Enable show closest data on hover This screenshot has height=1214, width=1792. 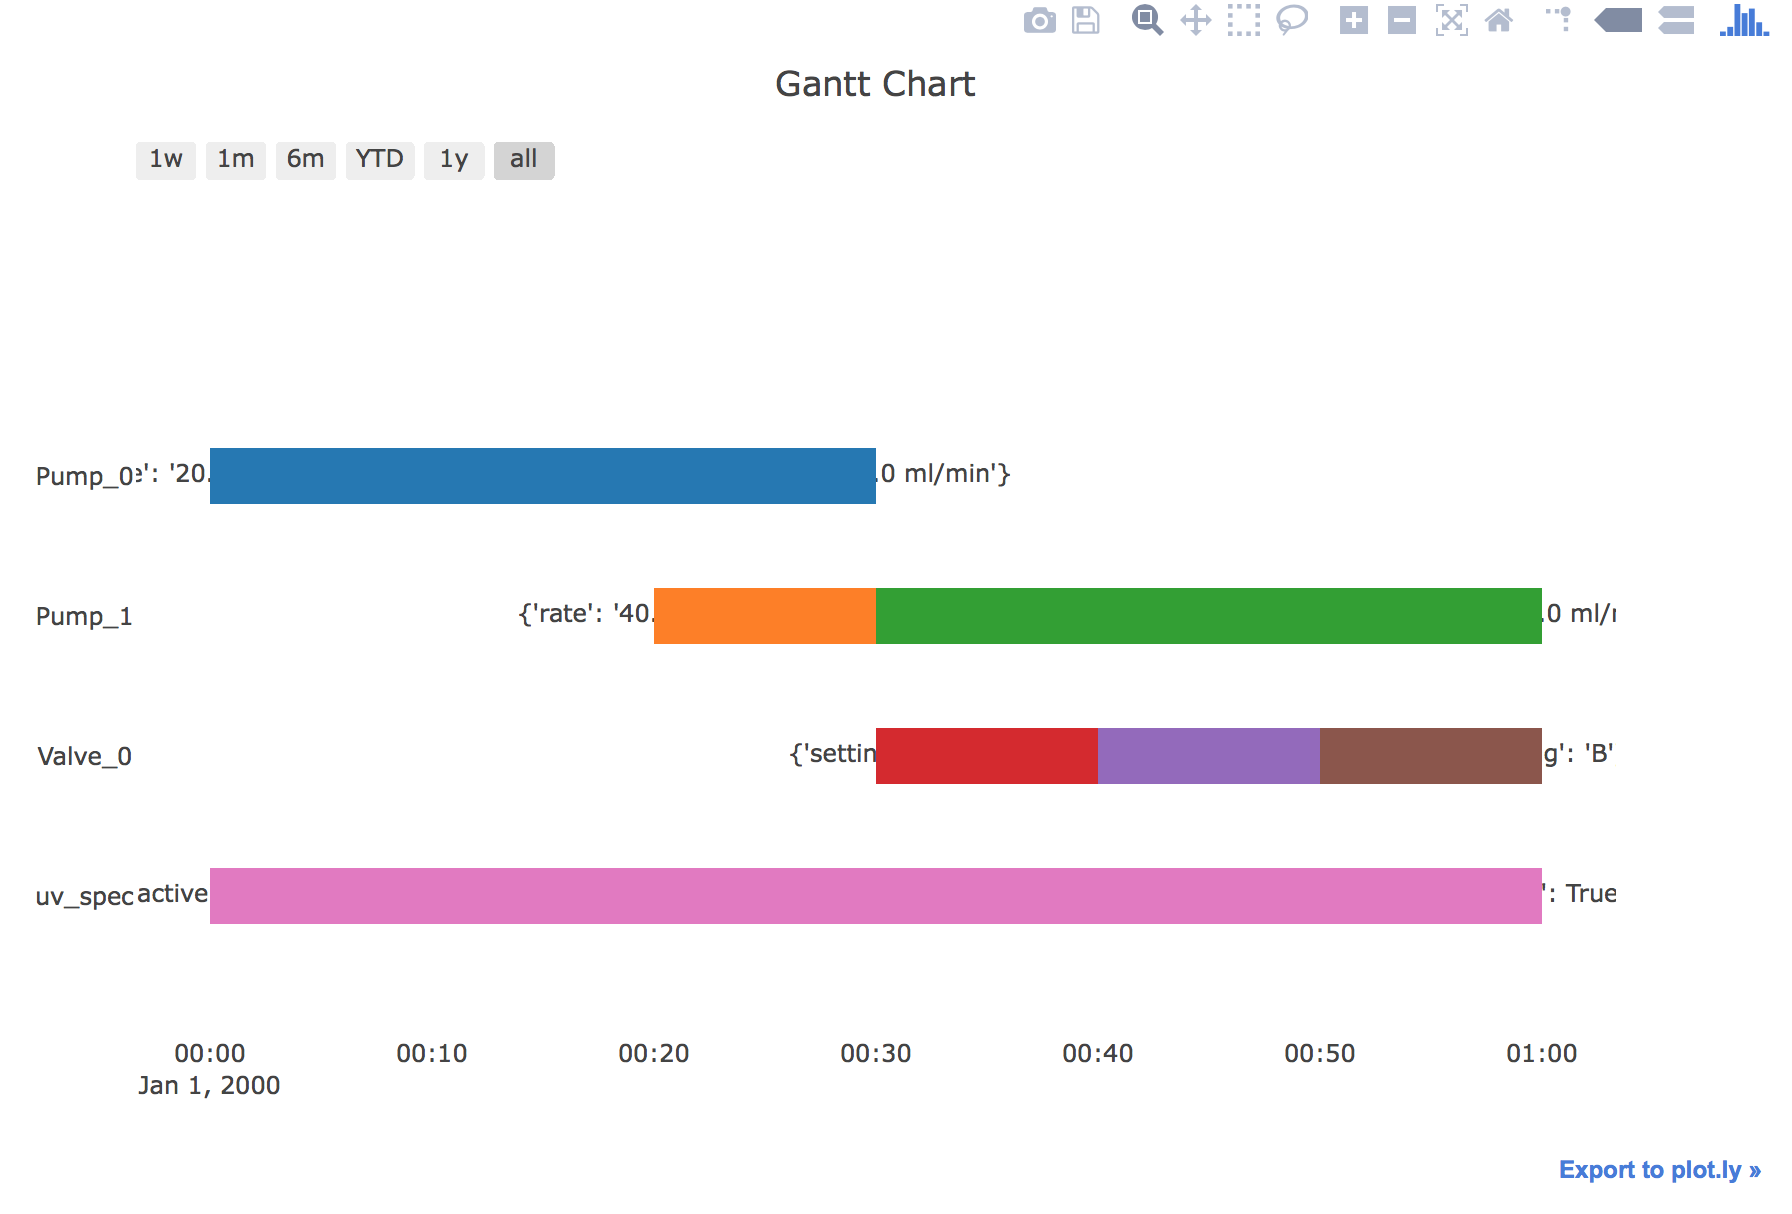click(x=1616, y=19)
